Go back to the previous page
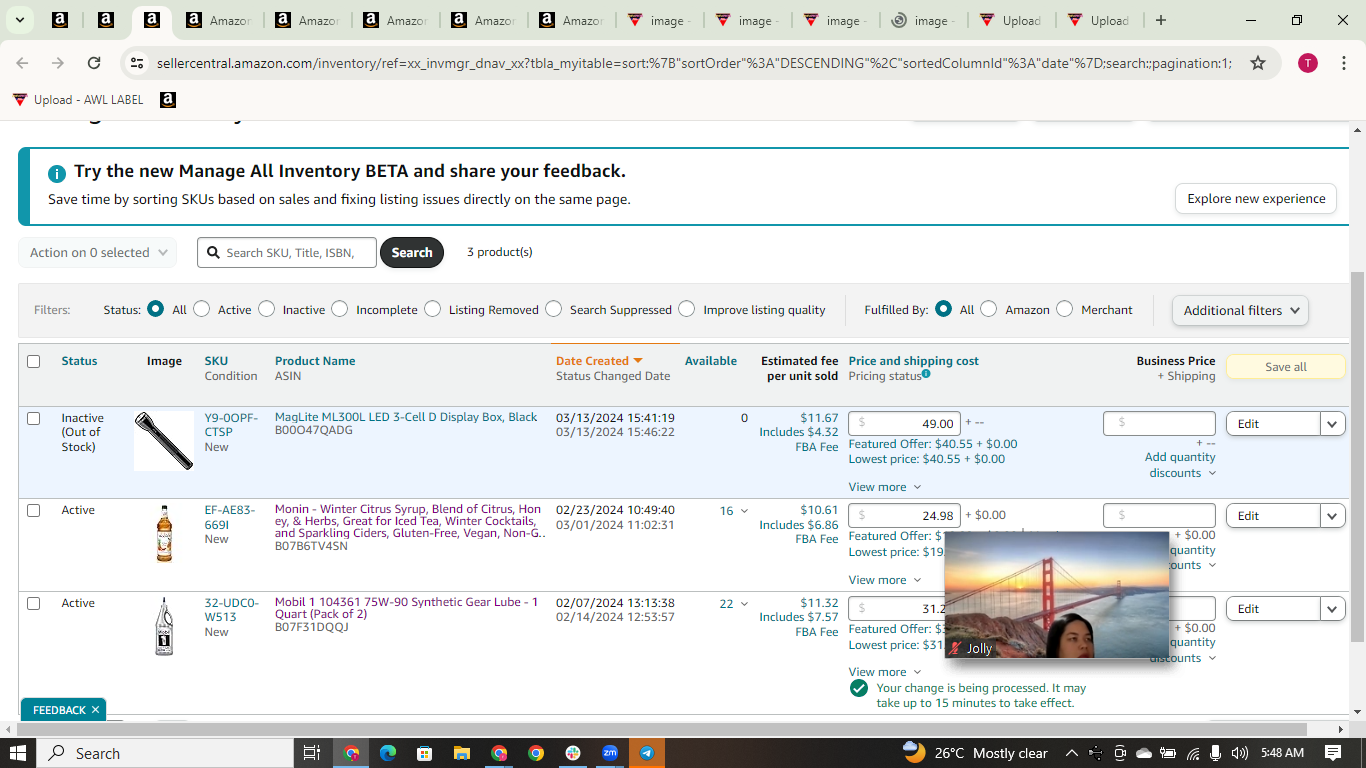Screen dimensions: 1366x768 click(x=22, y=63)
